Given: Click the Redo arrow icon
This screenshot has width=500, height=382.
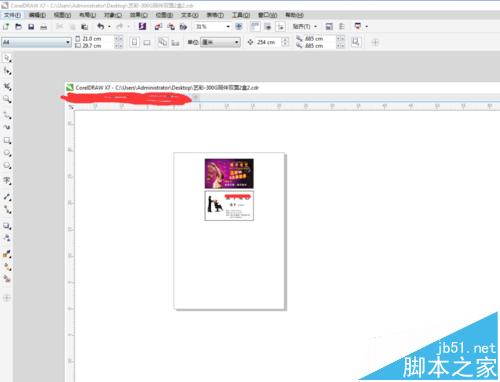Looking at the screenshot, I should point(120,26).
